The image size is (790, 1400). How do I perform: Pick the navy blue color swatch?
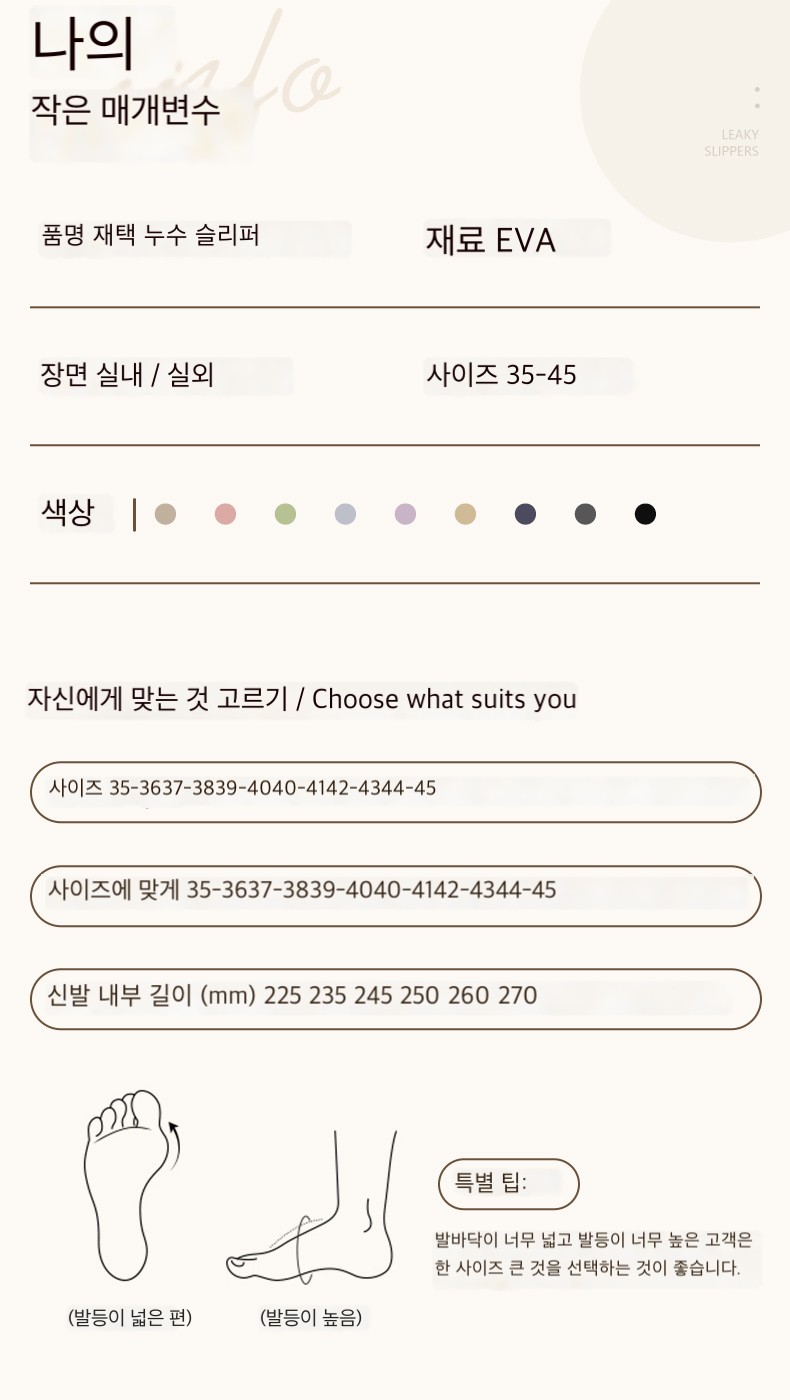pos(525,514)
